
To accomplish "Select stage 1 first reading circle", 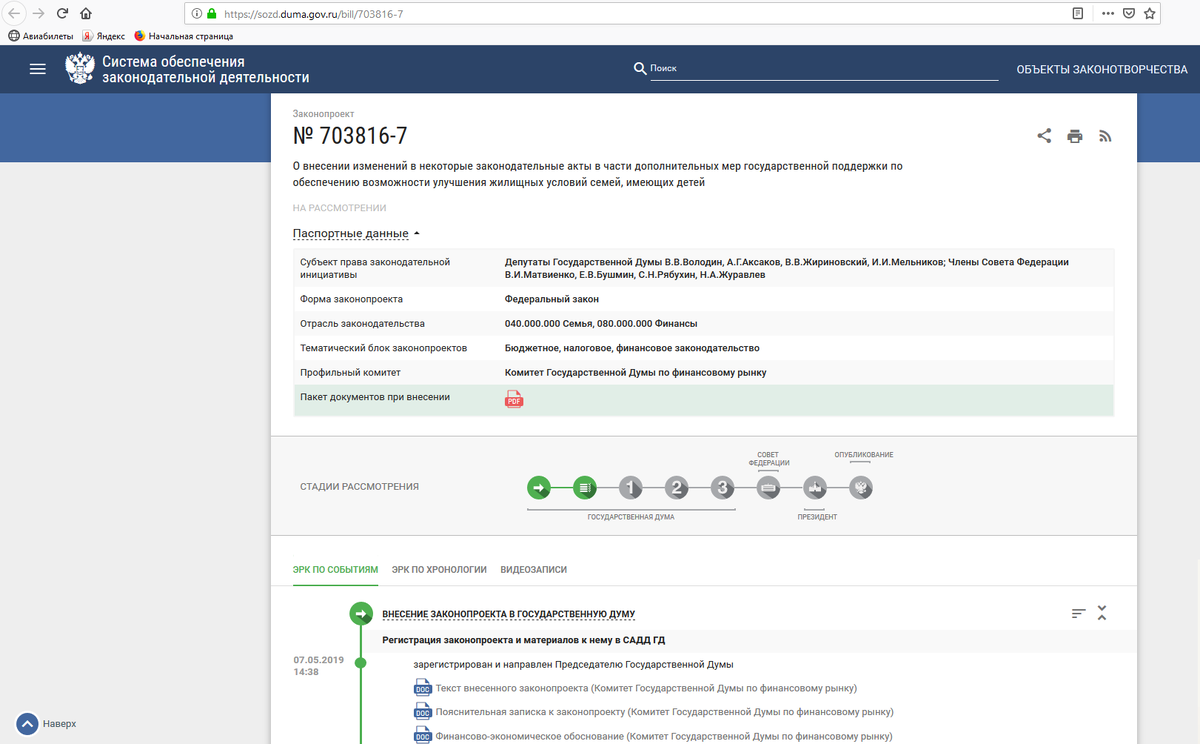I will (630, 488).
